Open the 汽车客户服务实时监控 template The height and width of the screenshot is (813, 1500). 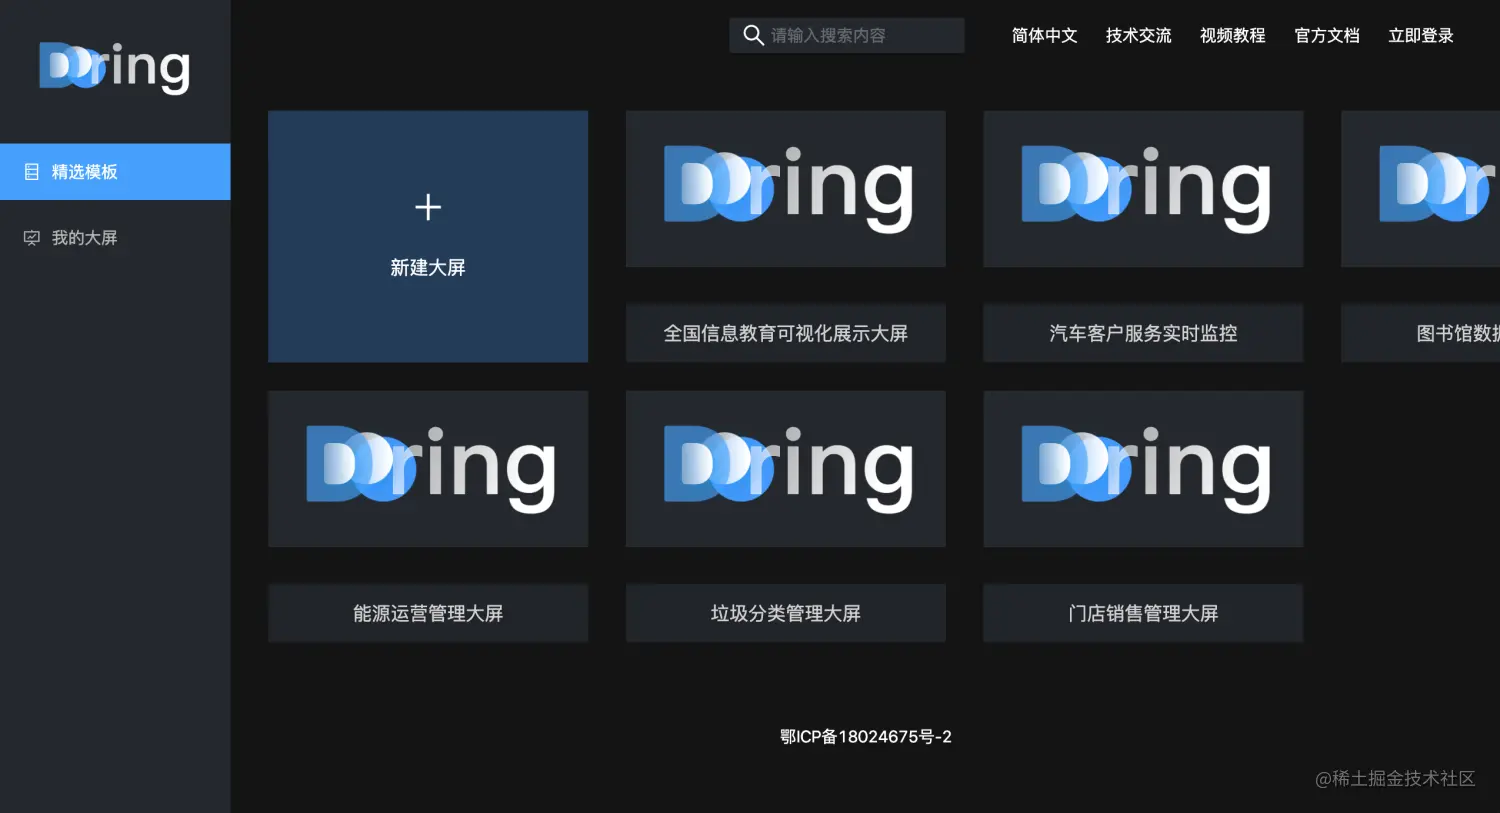coord(1143,188)
